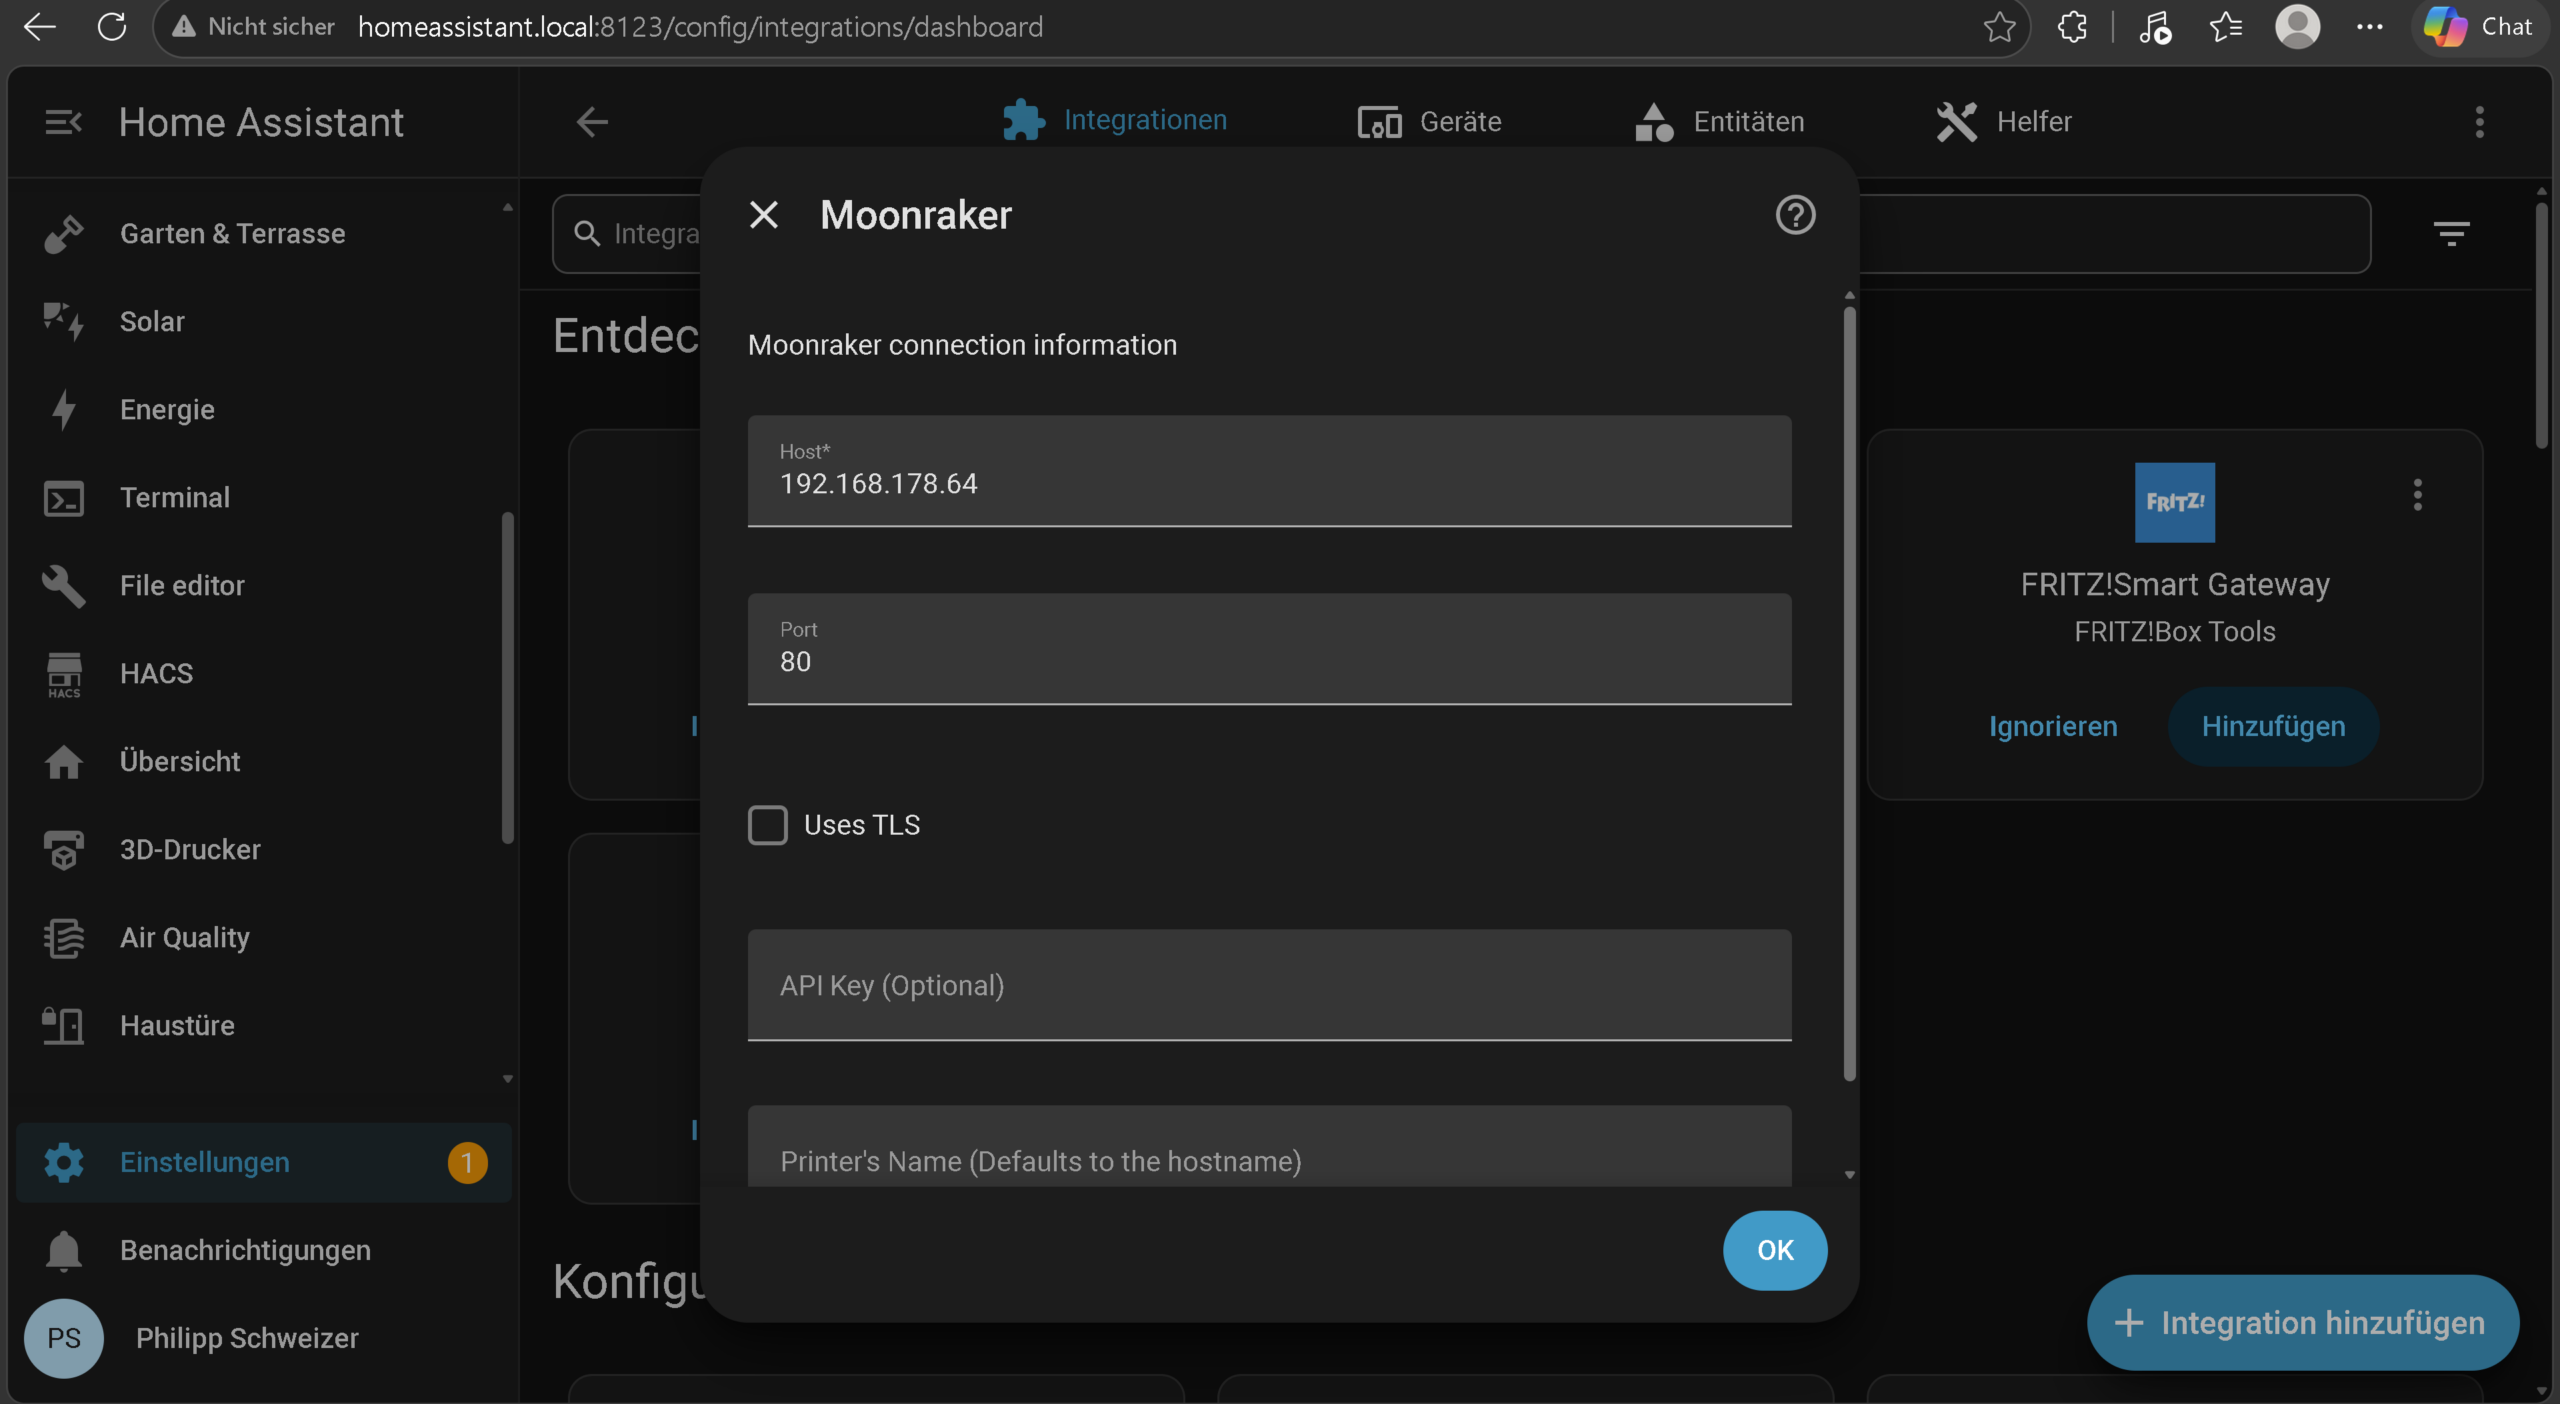Click the 3D-Drucker printer icon
Screen dimensions: 2560x1404
tap(63, 850)
